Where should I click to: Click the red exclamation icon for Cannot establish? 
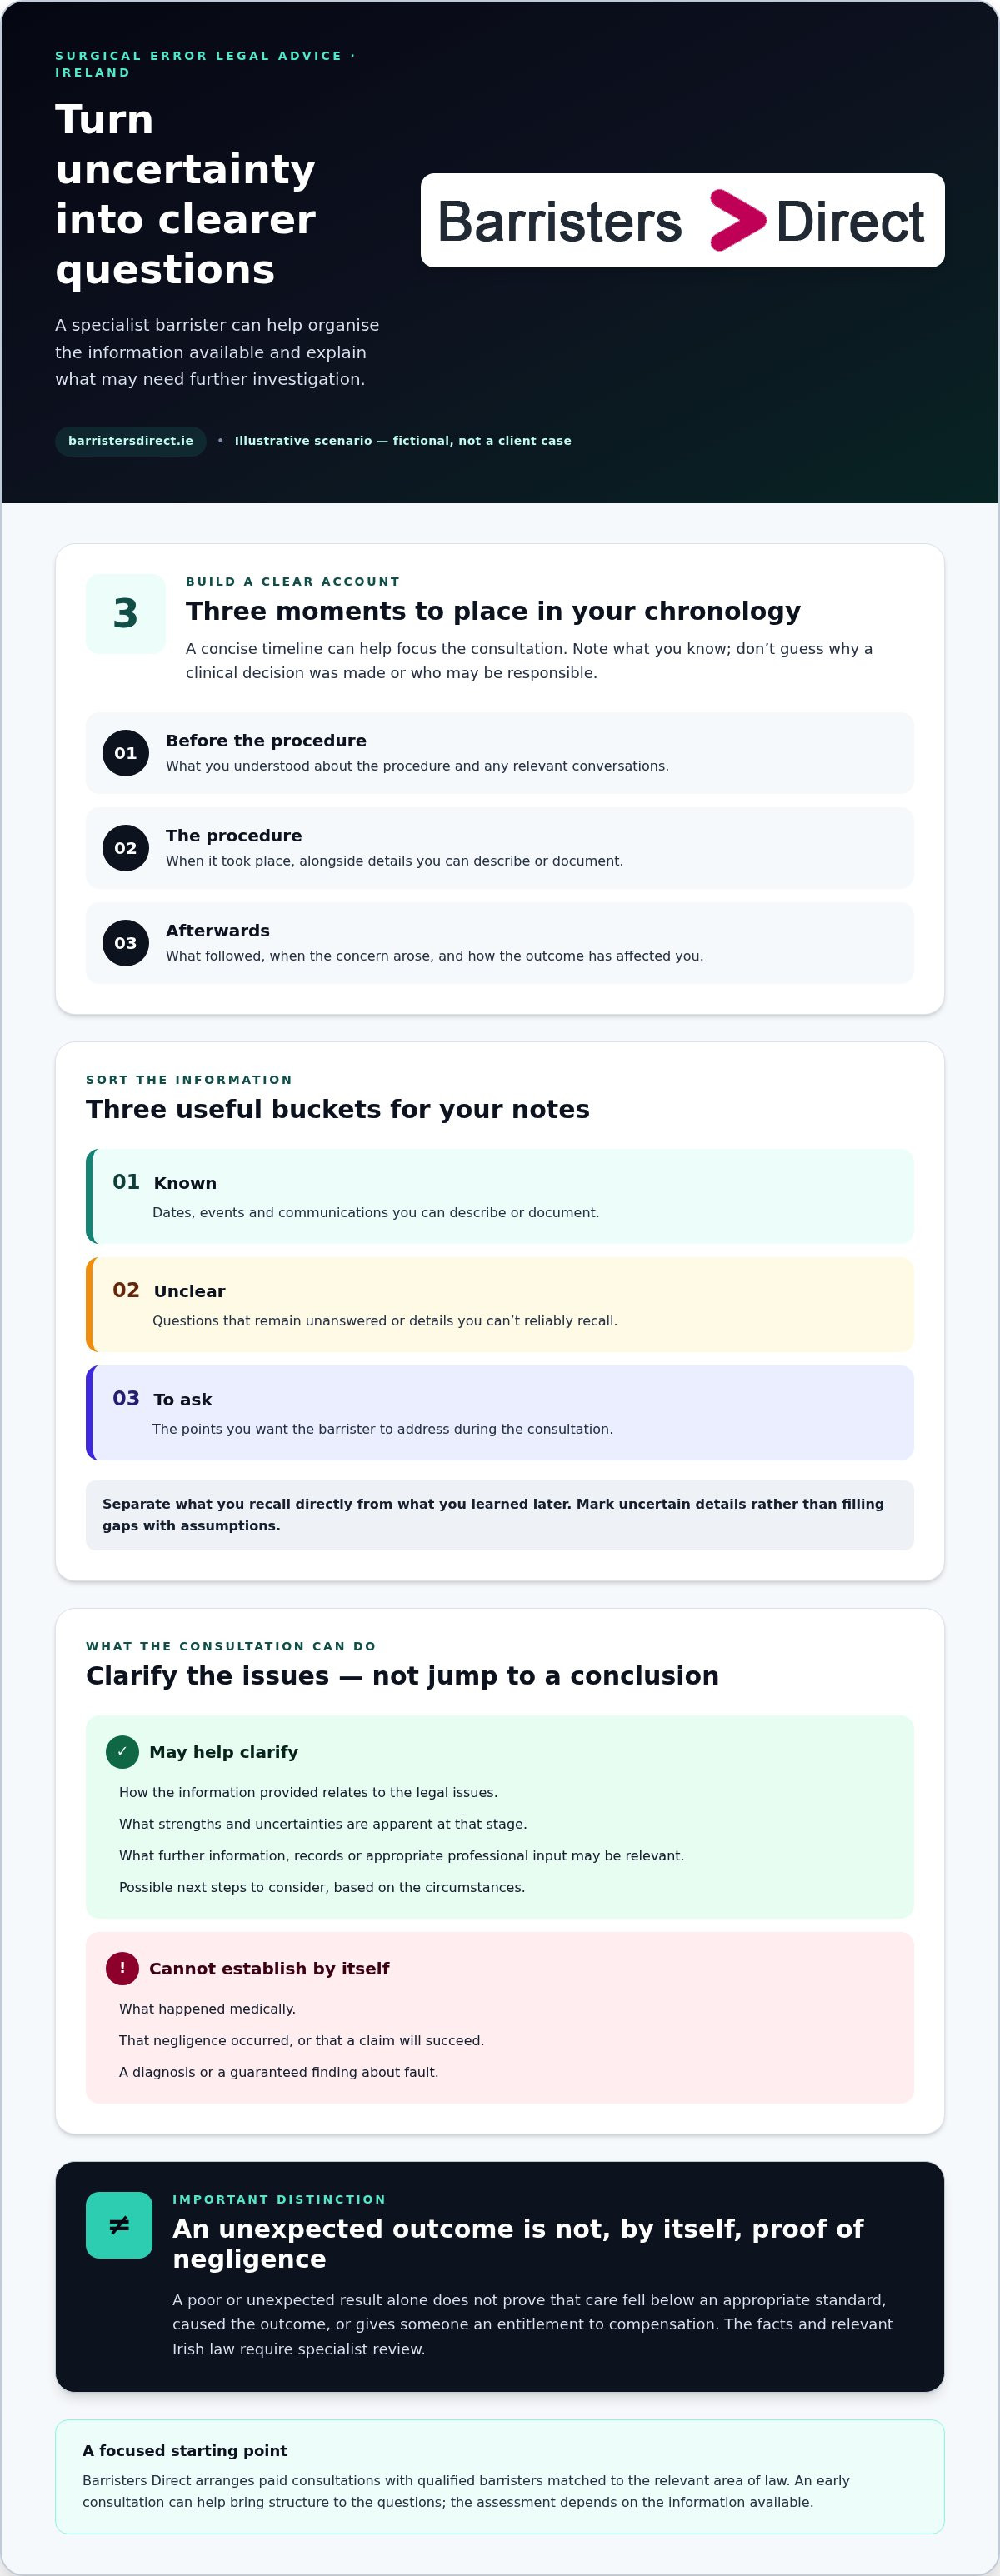click(122, 1968)
